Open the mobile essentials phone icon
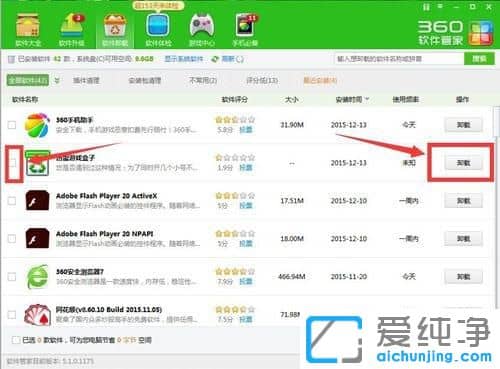Viewport: 500px width, 369px height. (x=246, y=25)
